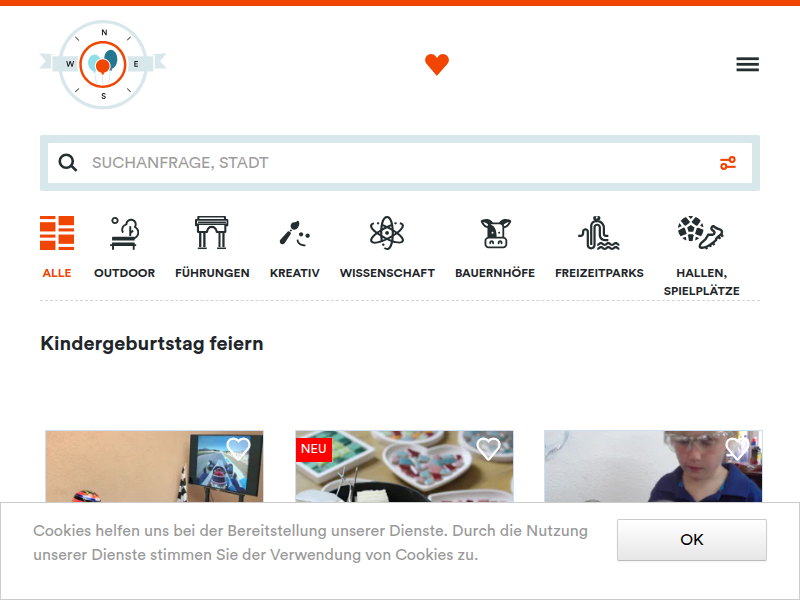800x600 pixels.
Task: Select the Wissenschaft atom icon
Action: (x=387, y=233)
